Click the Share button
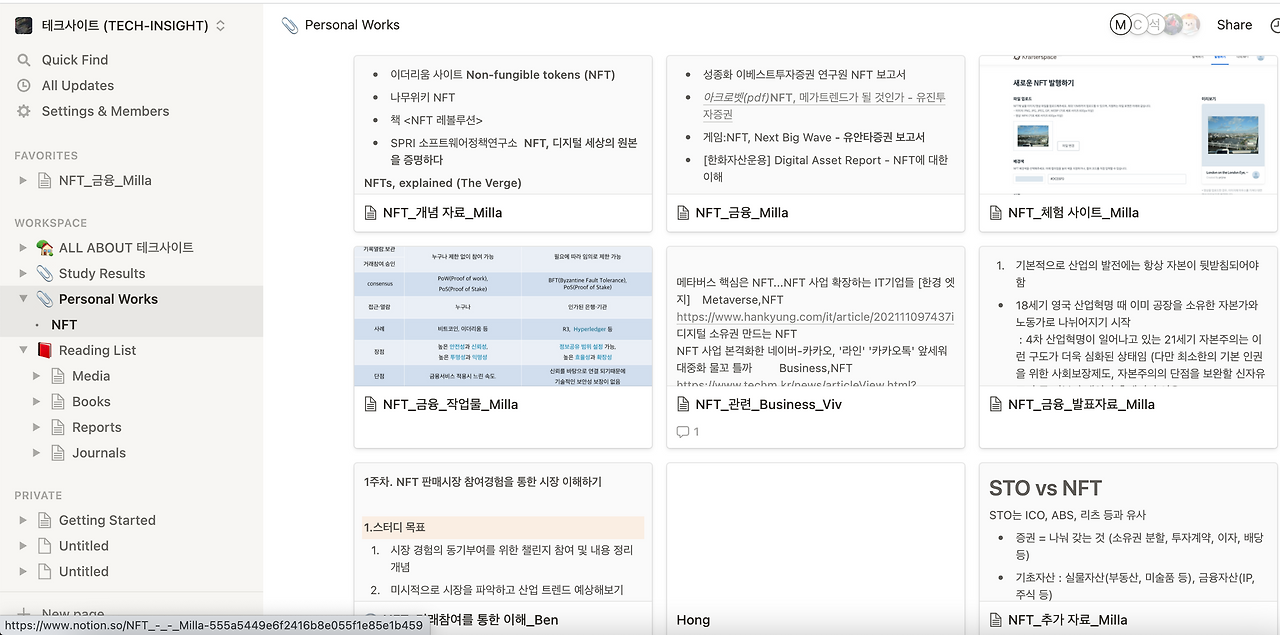Screen dimensions: 1280x635 click(x=1234, y=24)
